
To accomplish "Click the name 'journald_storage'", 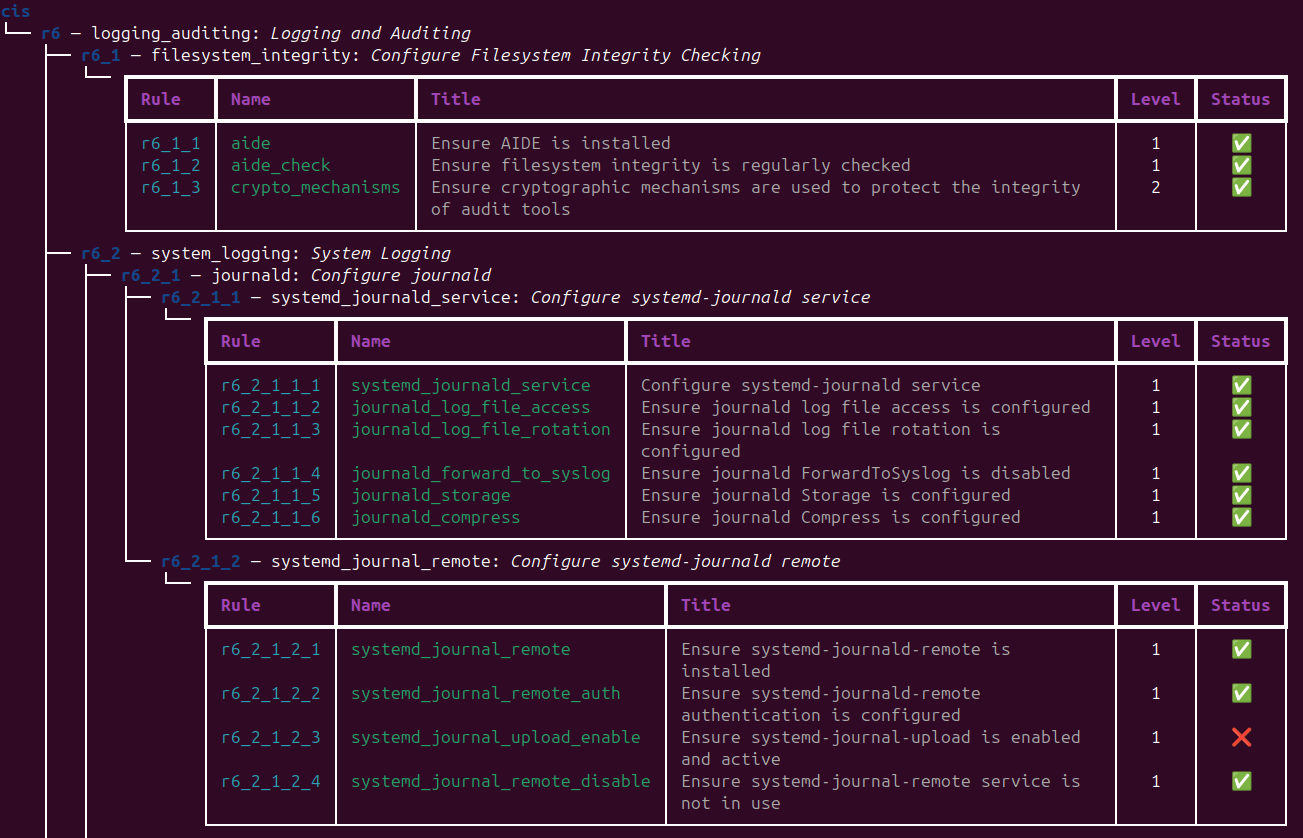I will [x=431, y=495].
